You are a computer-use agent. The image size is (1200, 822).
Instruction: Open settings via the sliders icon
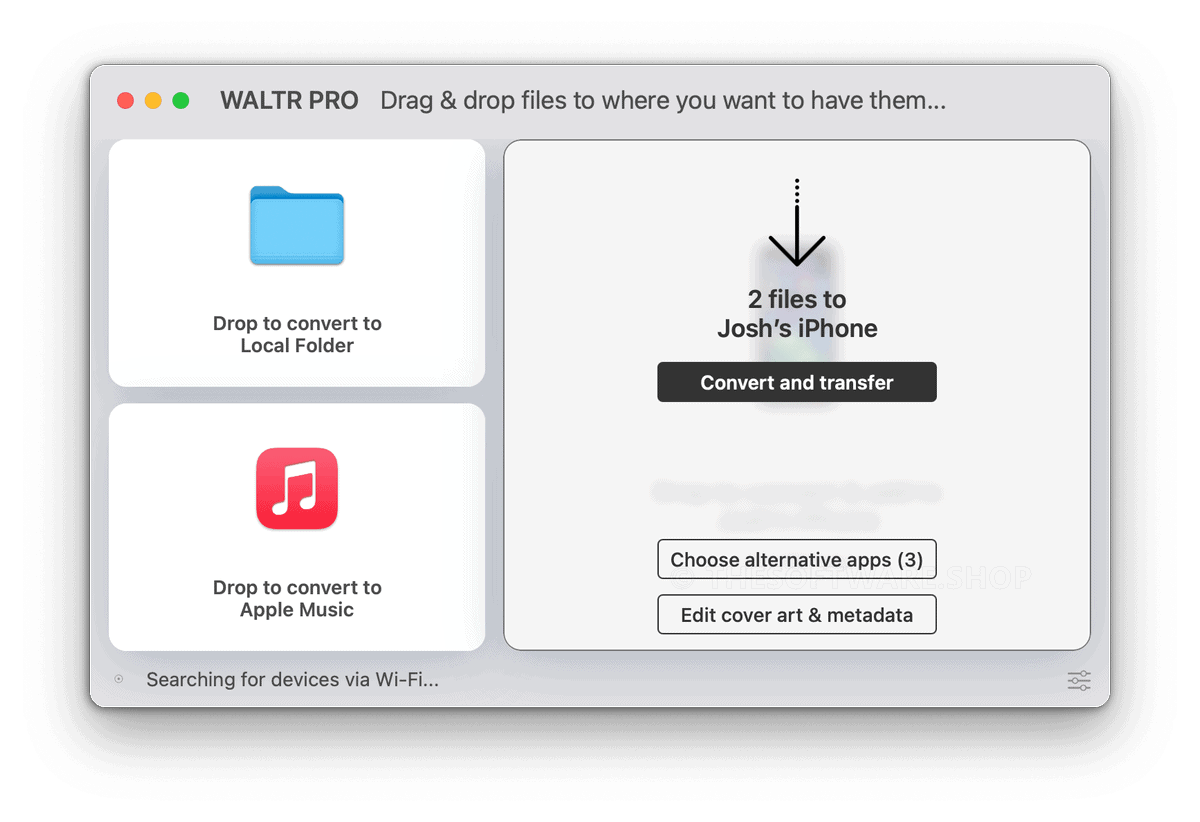pyautogui.click(x=1079, y=681)
